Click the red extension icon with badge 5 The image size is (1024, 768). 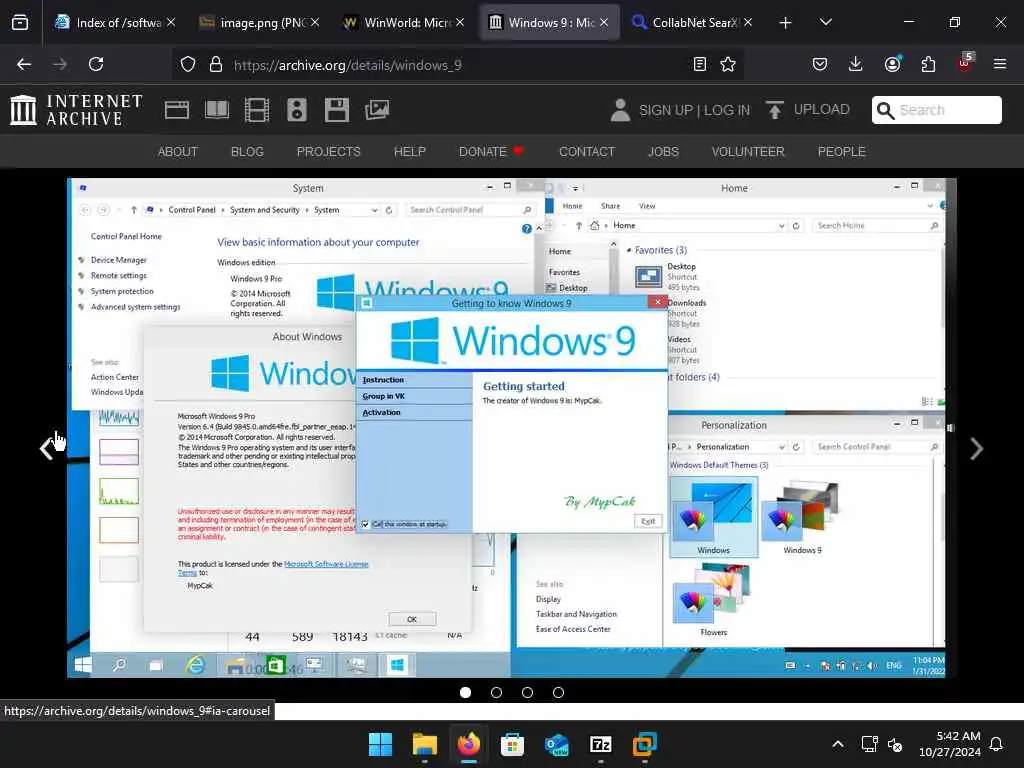(x=965, y=63)
